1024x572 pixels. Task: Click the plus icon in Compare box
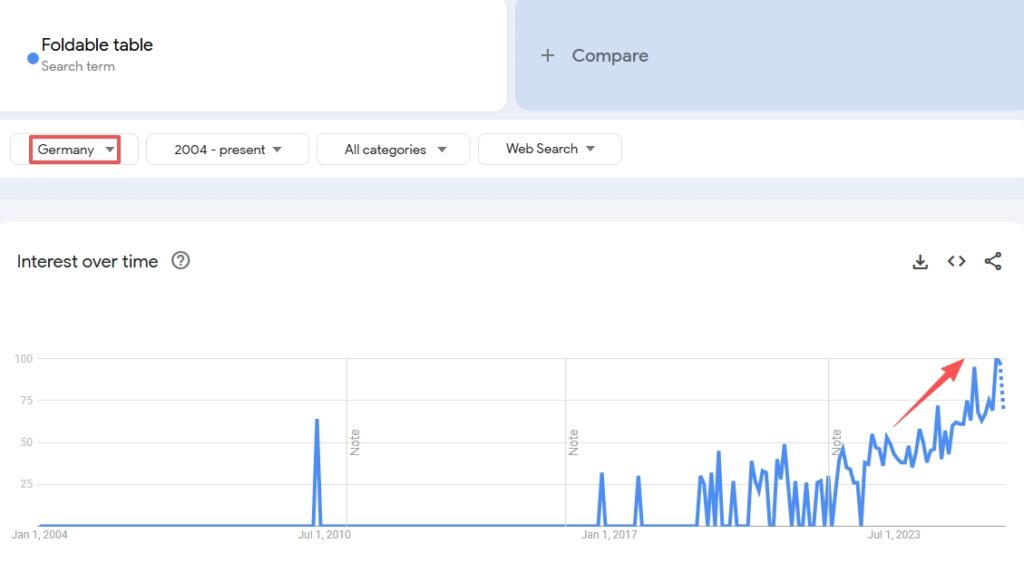point(547,56)
